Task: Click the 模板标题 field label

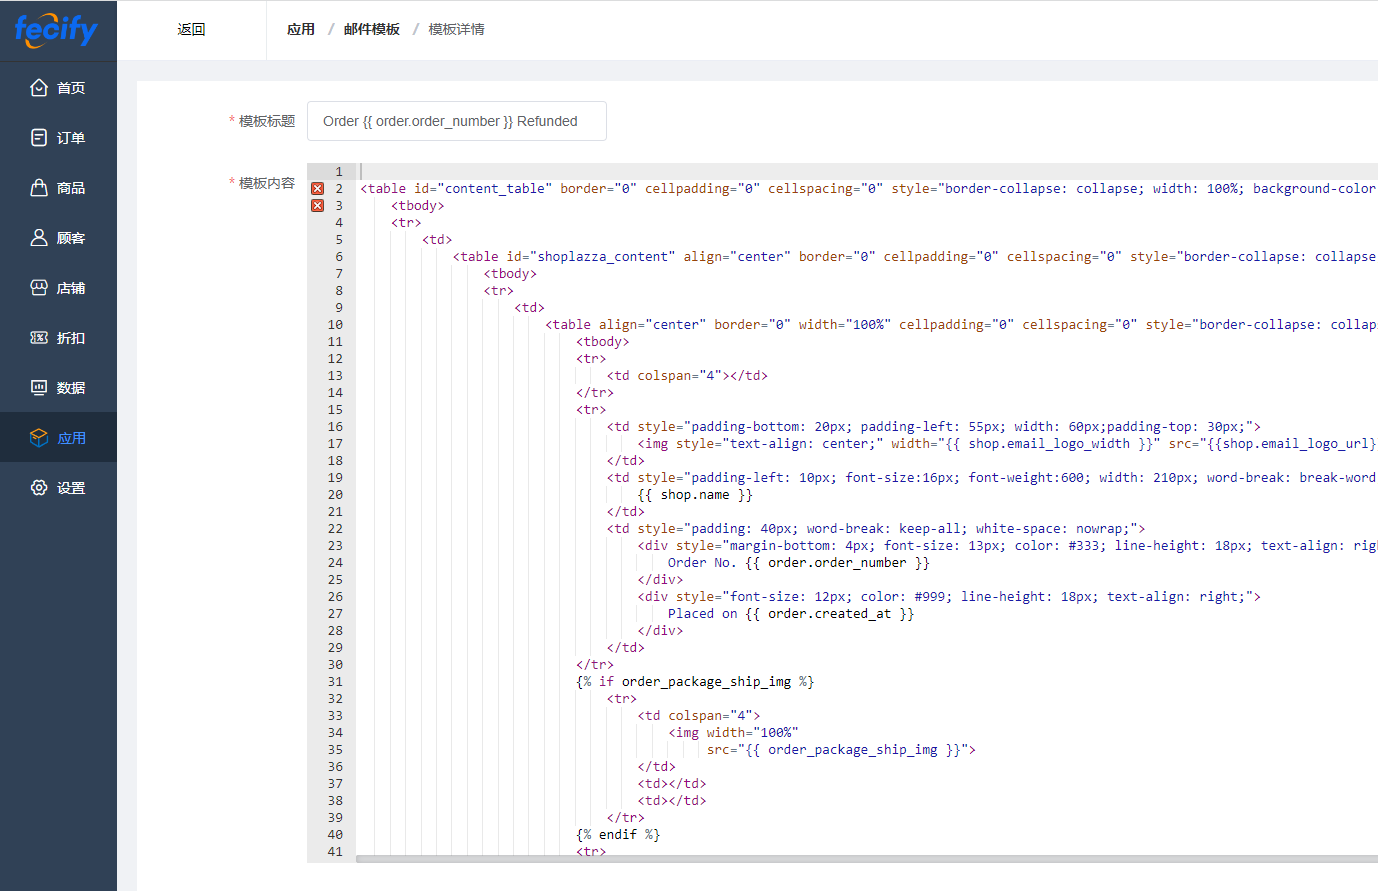Action: 267,121
